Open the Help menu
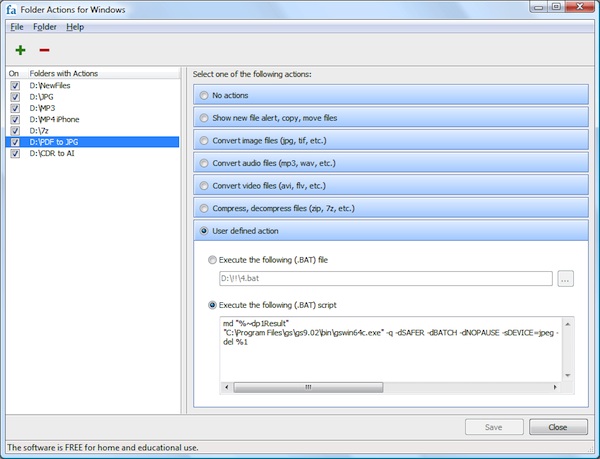 click(x=75, y=27)
